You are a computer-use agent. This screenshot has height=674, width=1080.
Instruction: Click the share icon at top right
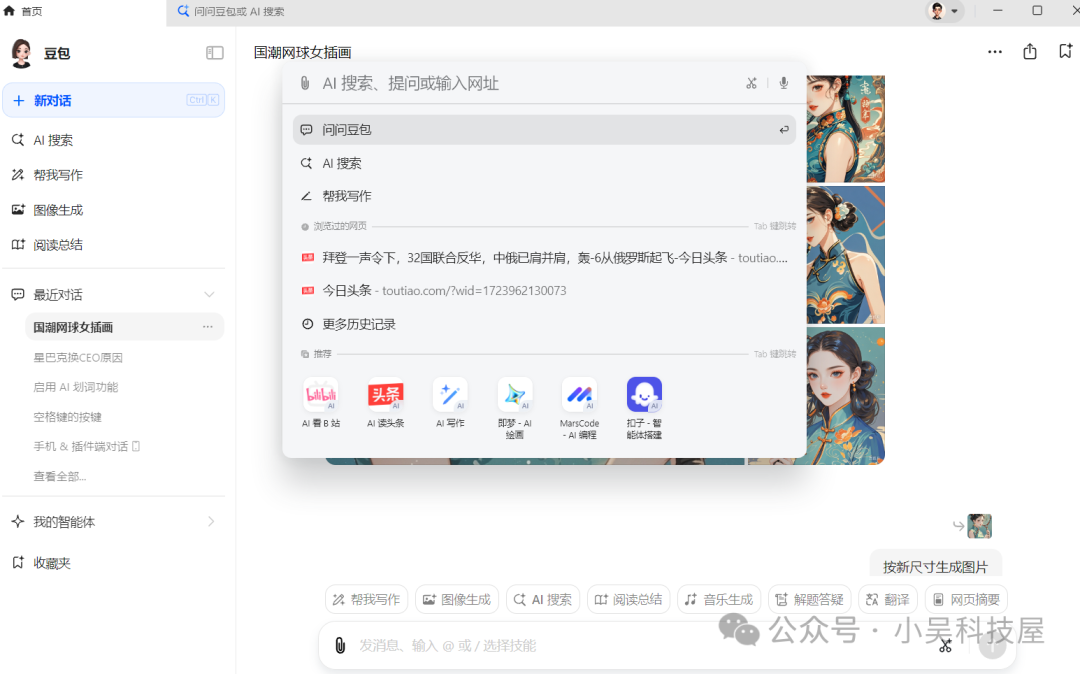pyautogui.click(x=1030, y=52)
